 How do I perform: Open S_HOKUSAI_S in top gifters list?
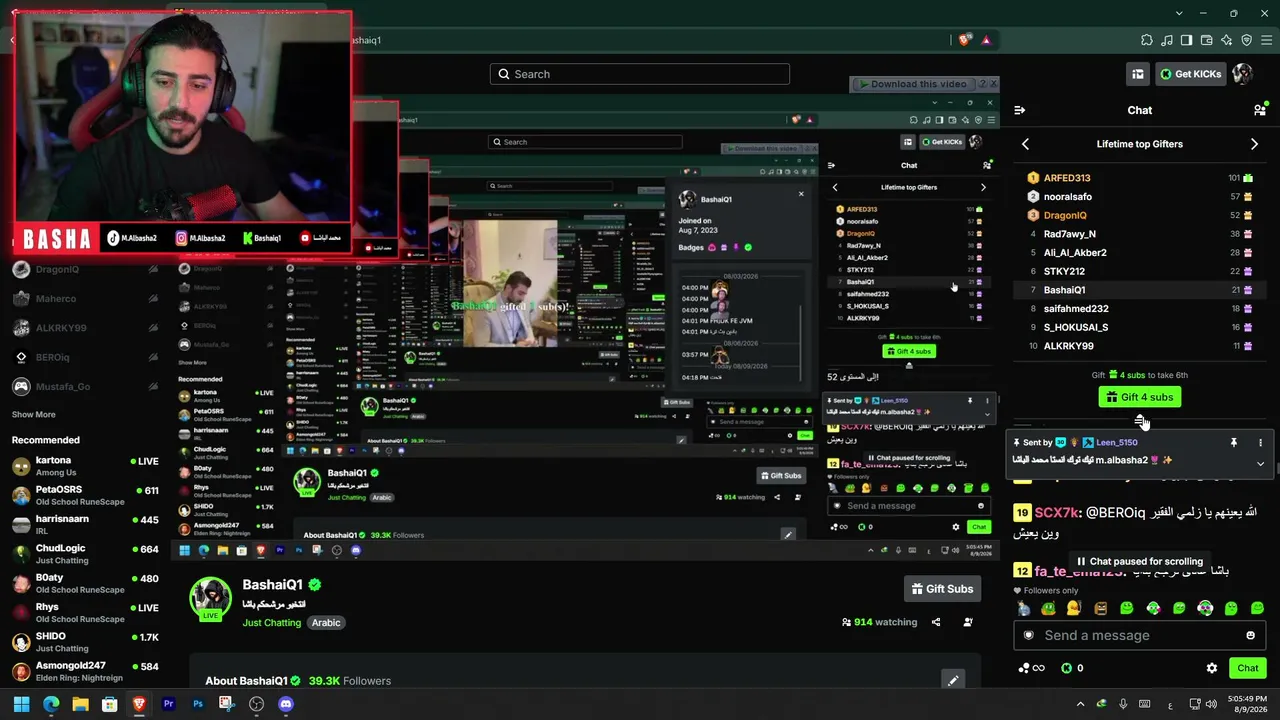[1076, 327]
